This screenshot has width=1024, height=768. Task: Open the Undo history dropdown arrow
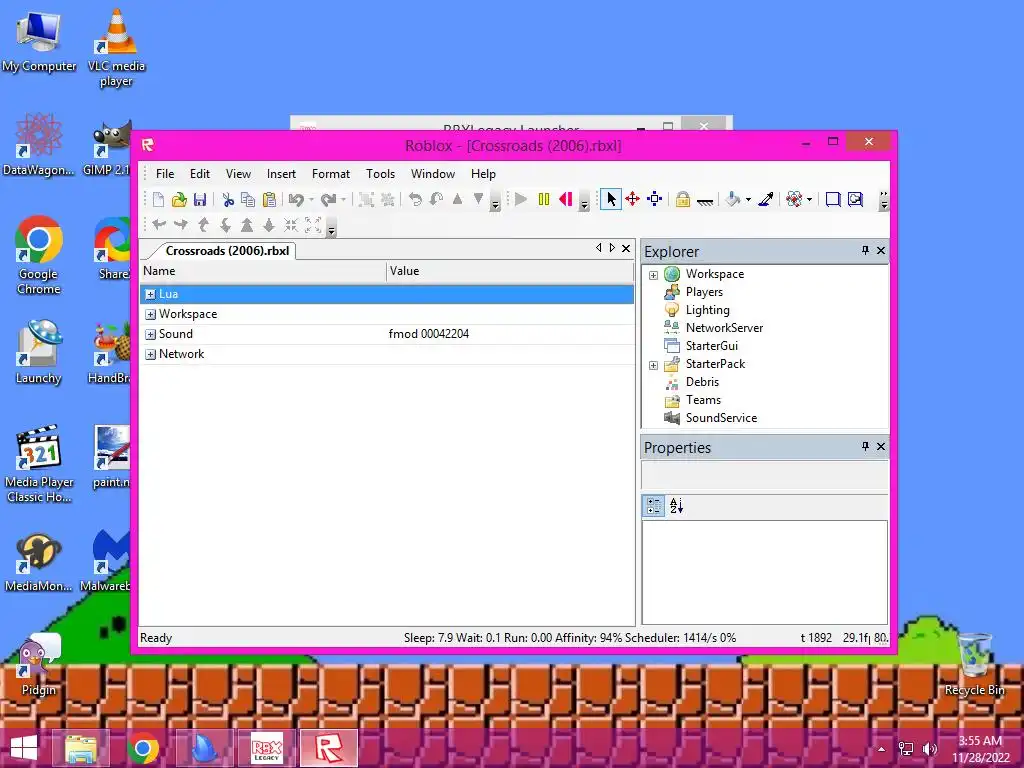click(312, 200)
